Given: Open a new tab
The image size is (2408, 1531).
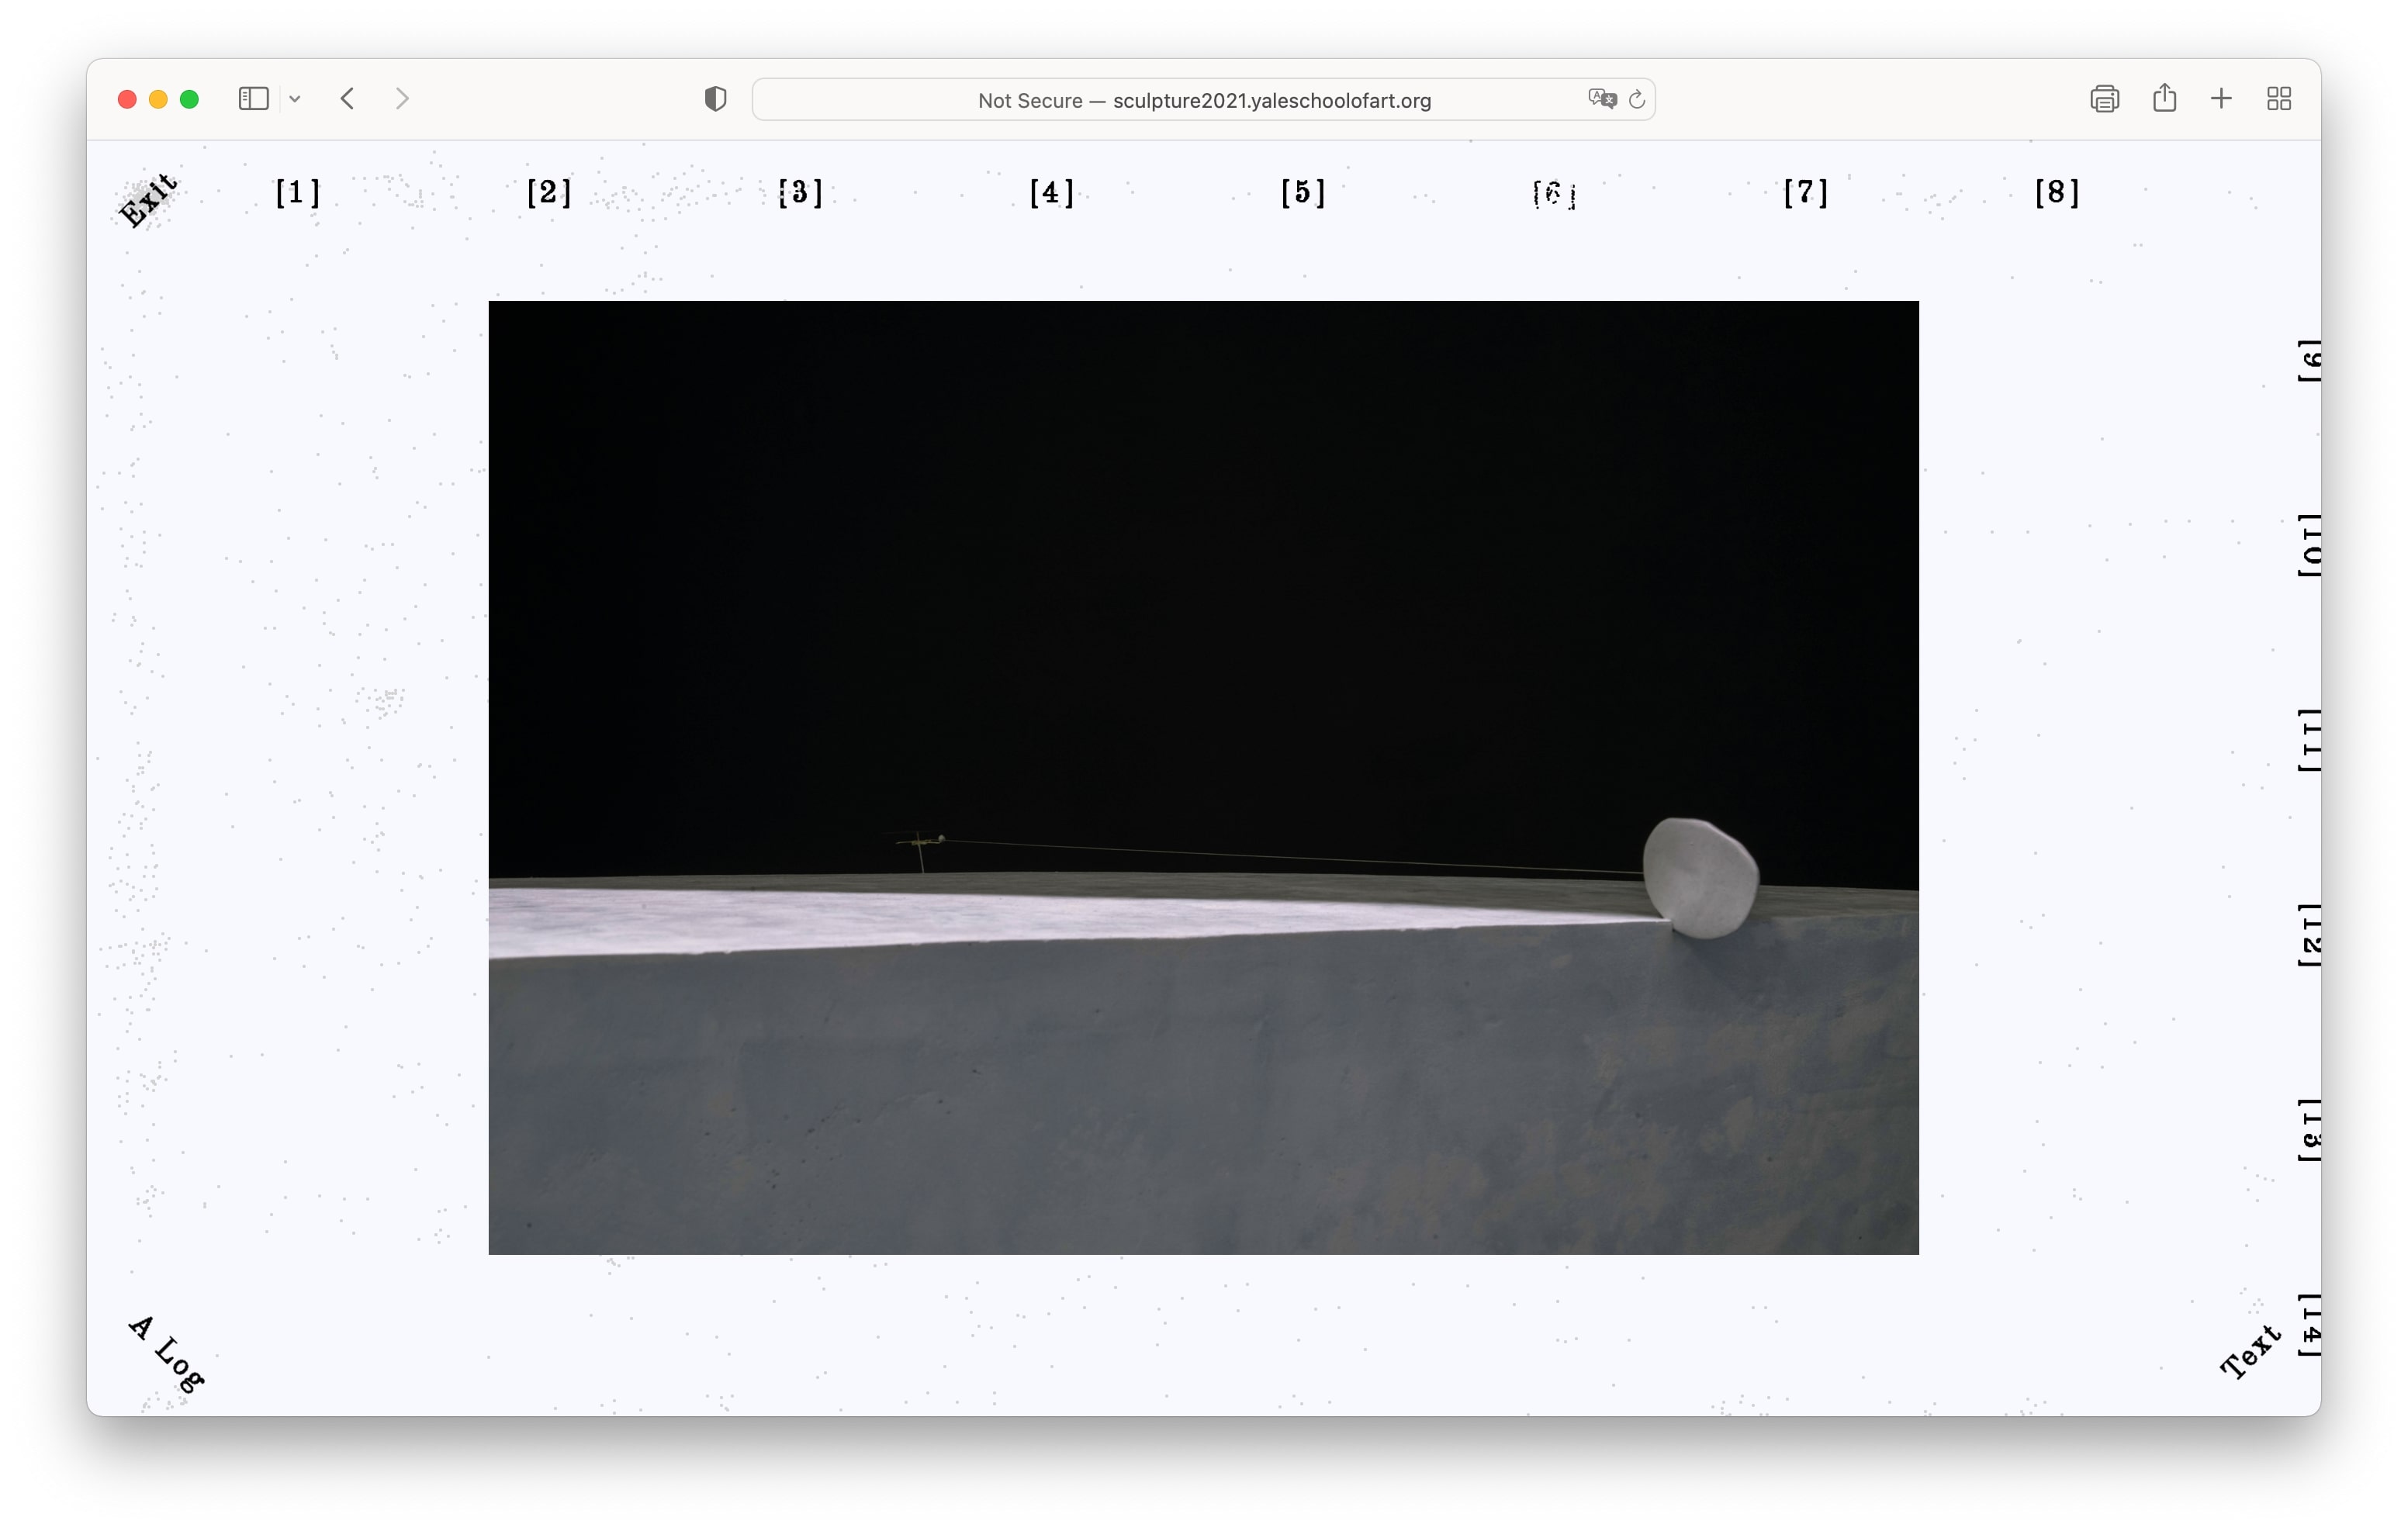Looking at the screenshot, I should pos(2221,98).
